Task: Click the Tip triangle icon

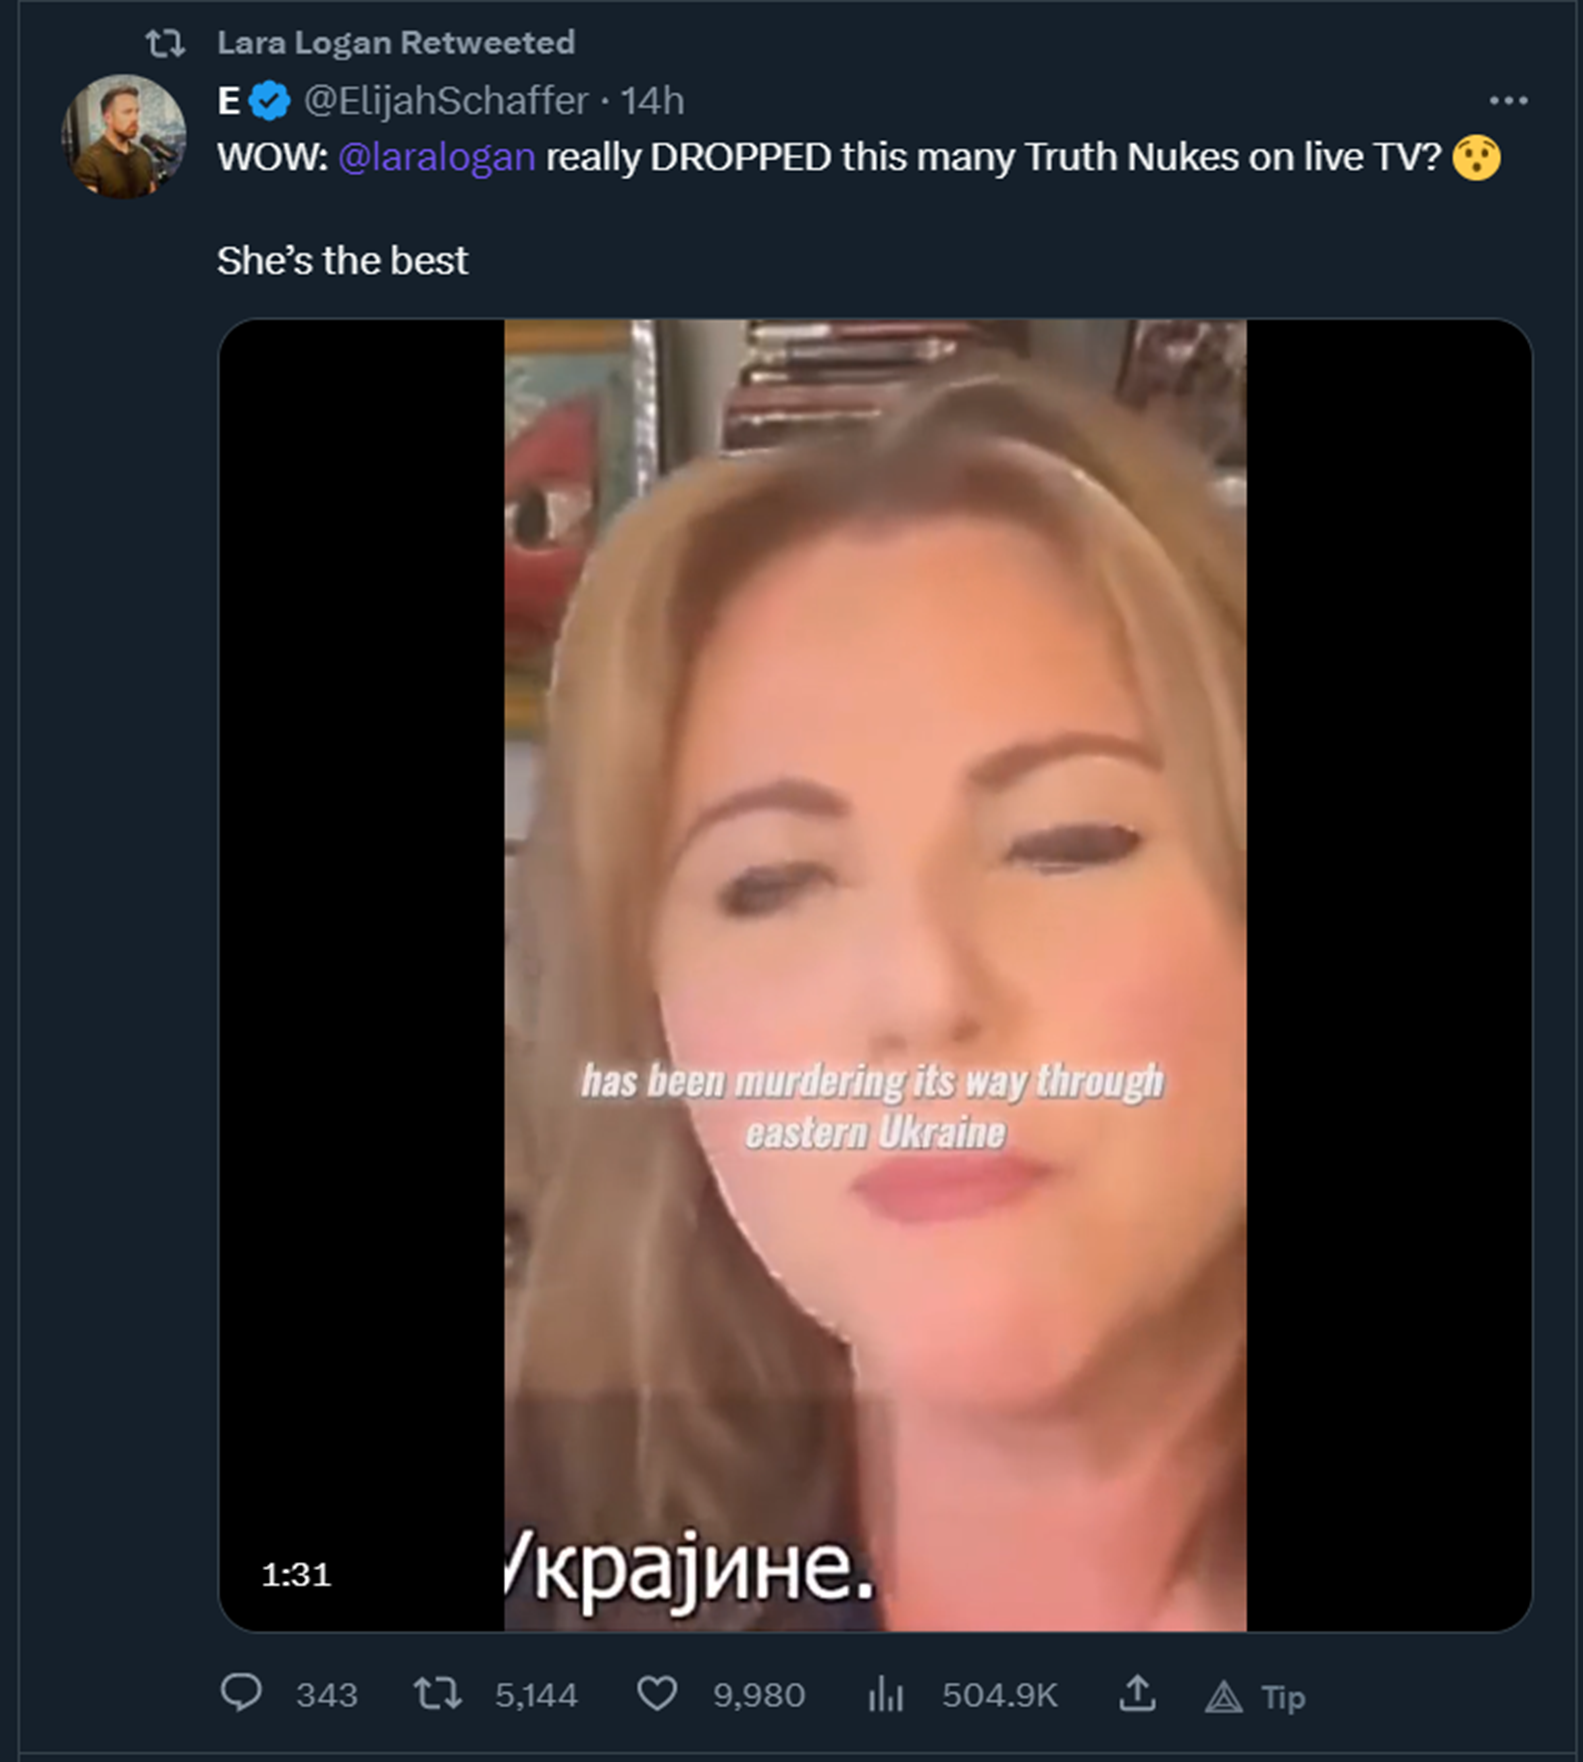Action: 1223,1696
